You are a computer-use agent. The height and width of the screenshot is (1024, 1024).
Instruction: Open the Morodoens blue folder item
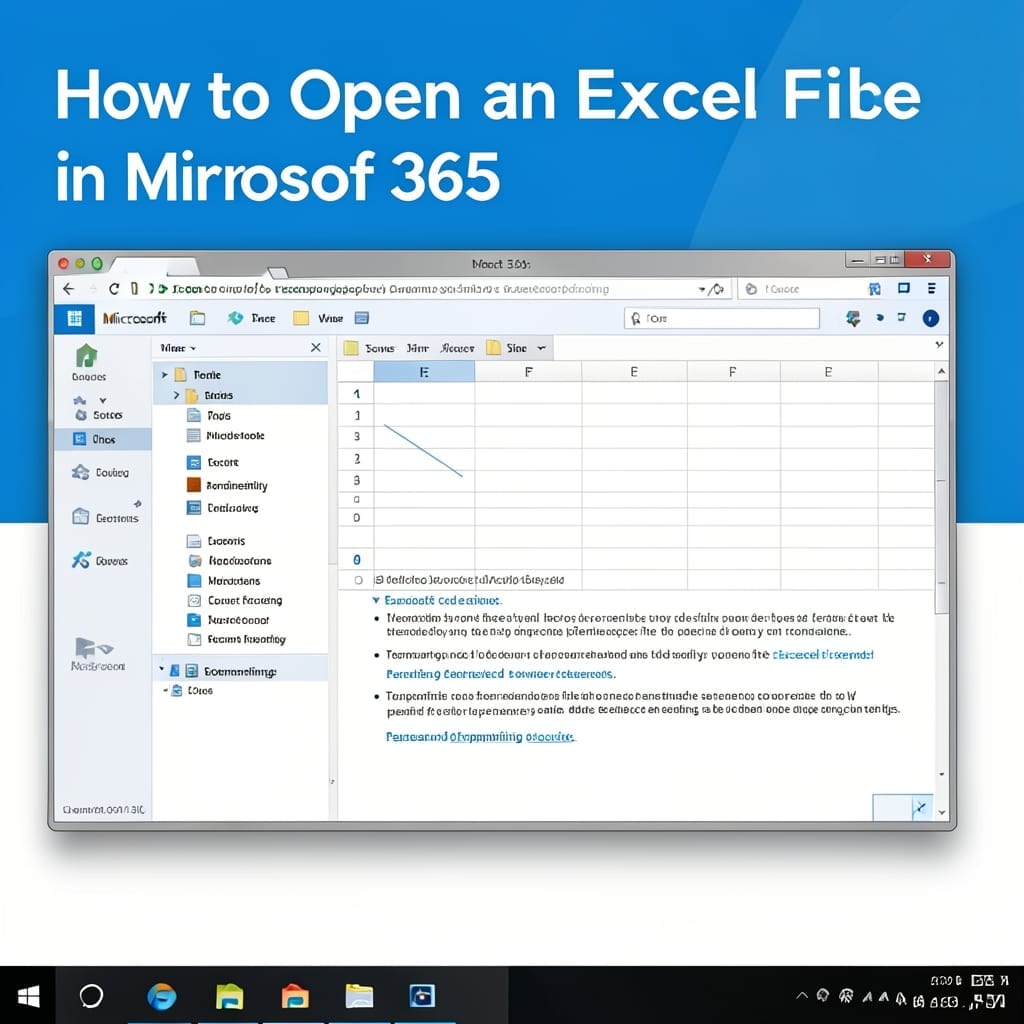tap(223, 581)
